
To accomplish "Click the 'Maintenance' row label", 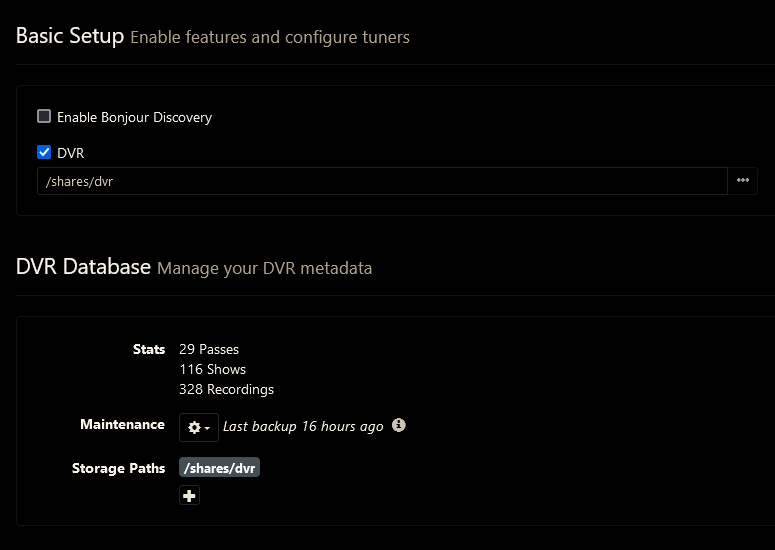I will (x=122, y=424).
